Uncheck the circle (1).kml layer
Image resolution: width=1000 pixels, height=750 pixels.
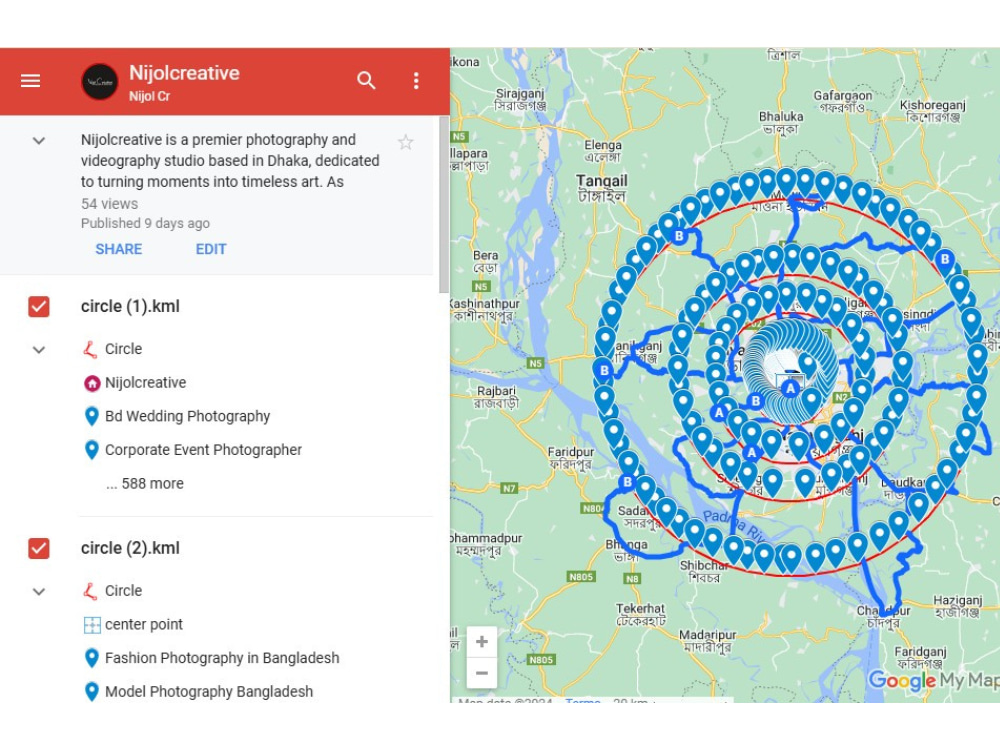pos(39,306)
